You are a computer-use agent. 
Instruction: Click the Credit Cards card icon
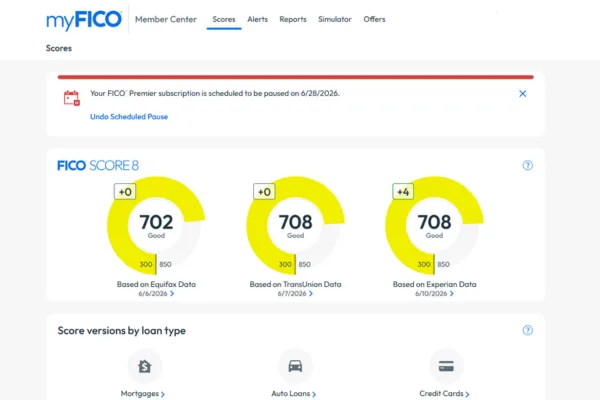click(x=446, y=366)
